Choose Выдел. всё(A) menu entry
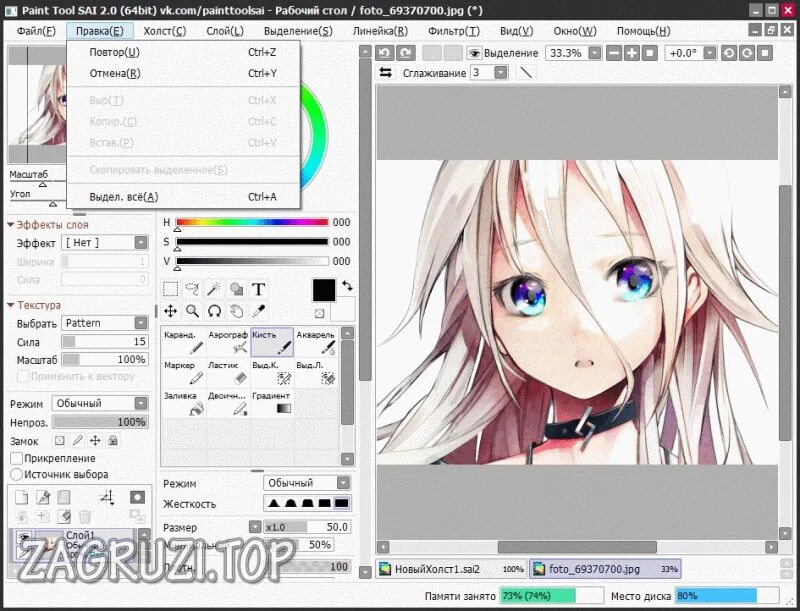The height and width of the screenshot is (611, 800). coord(183,197)
